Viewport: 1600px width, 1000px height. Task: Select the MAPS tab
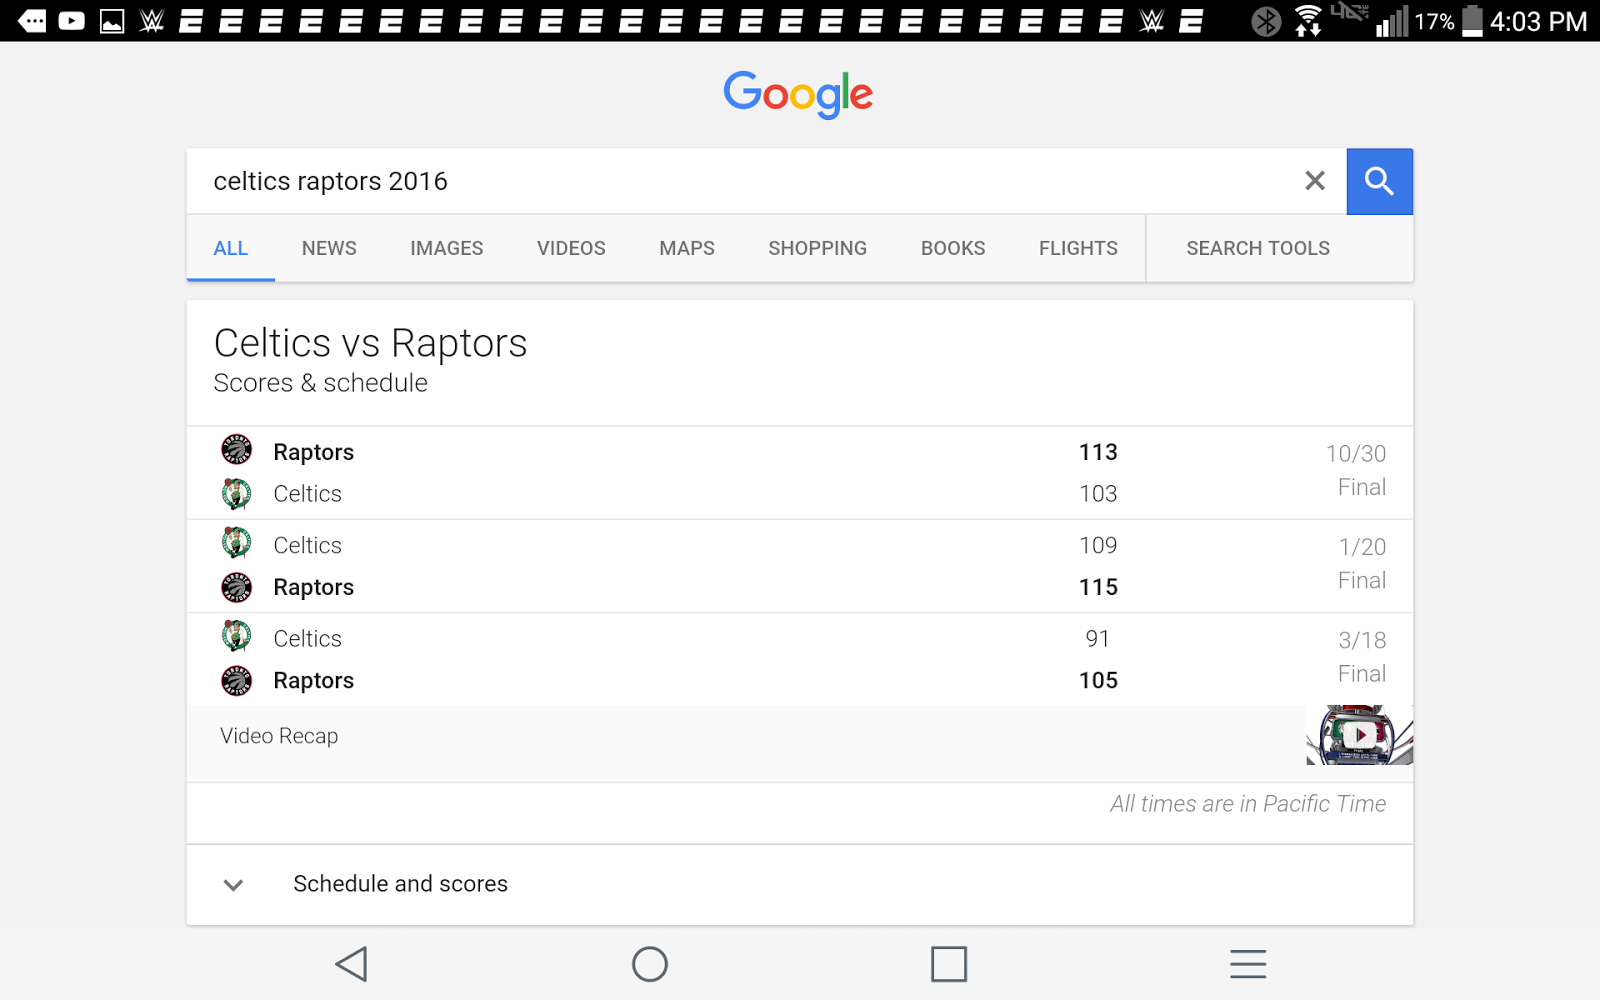[687, 248]
